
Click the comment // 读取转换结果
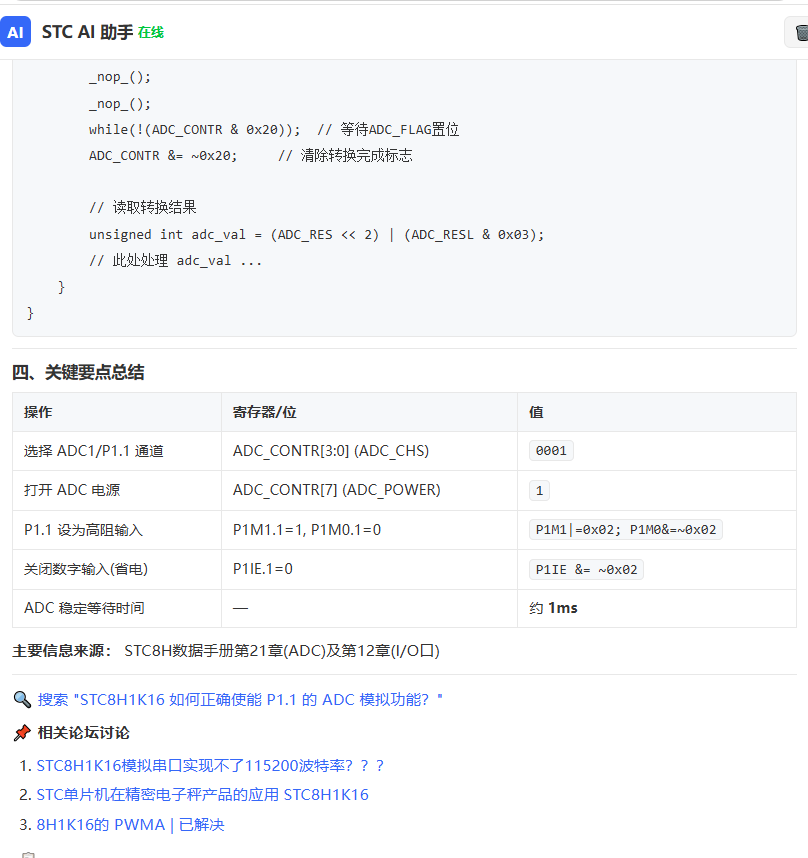tap(143, 207)
